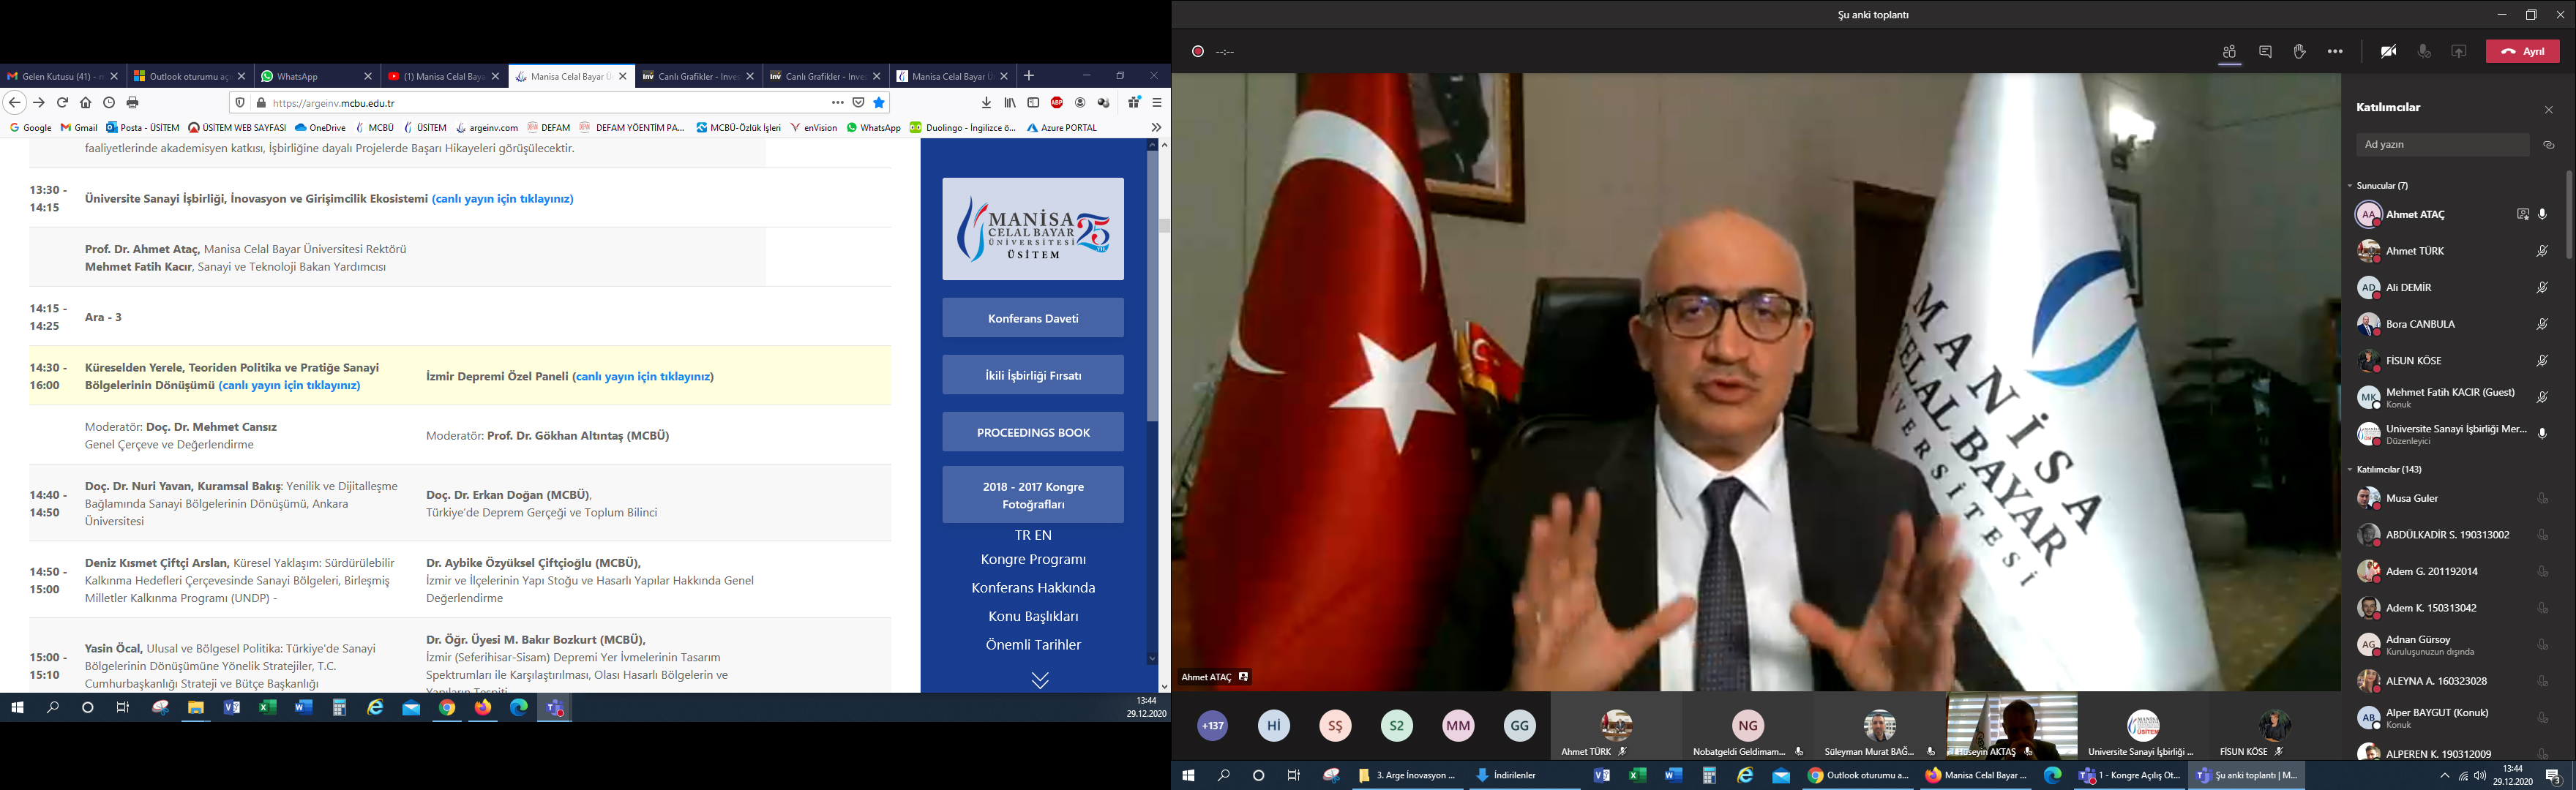Toggle the camera on in Teams
The height and width of the screenshot is (790, 2576).
tap(2388, 52)
